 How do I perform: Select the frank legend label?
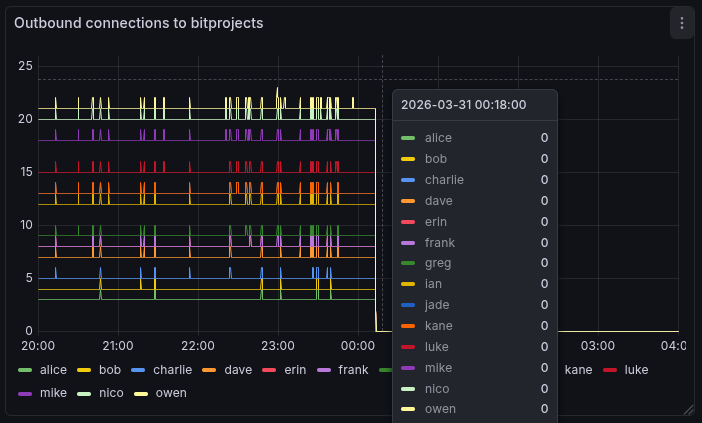[x=353, y=370]
